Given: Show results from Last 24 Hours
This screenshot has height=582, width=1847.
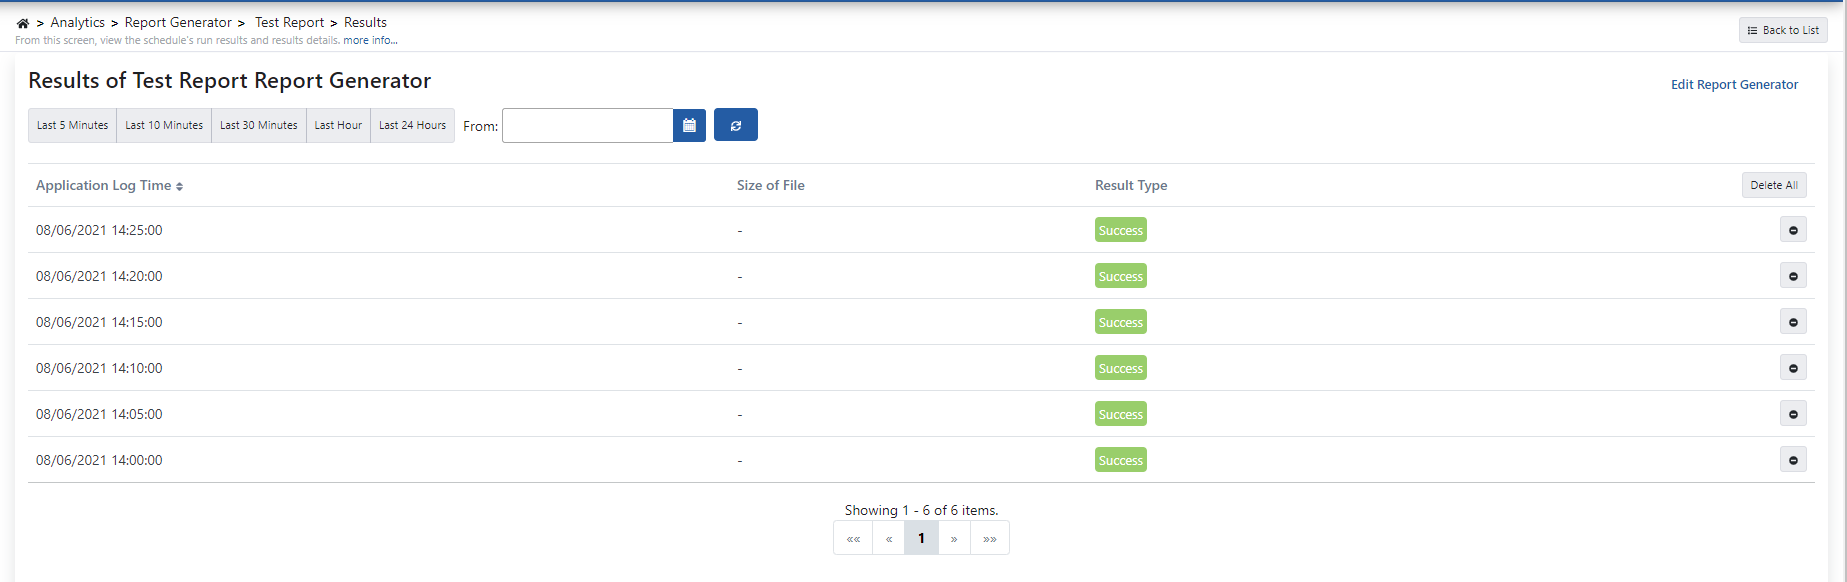Looking at the screenshot, I should pos(412,125).
